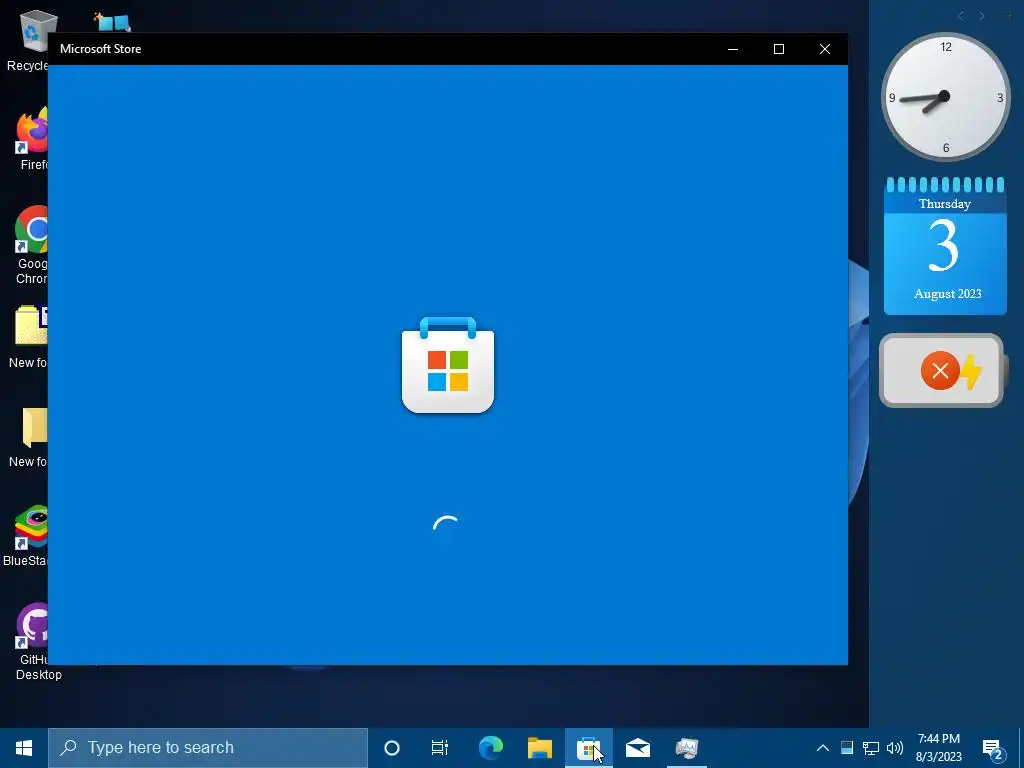Click the Thursday 3 August calendar gadget

(945, 246)
